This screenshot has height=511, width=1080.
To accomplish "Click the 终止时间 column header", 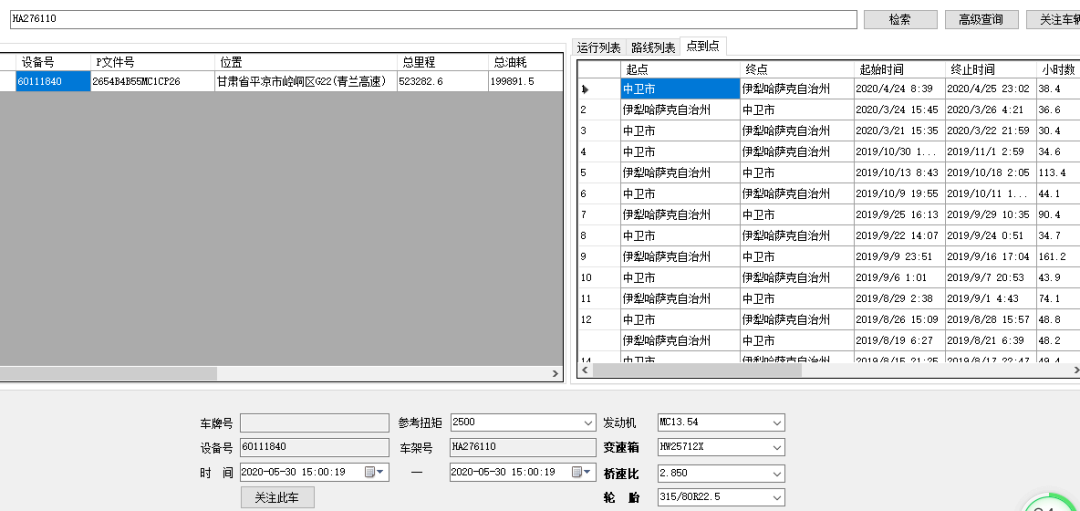I will click(990, 70).
